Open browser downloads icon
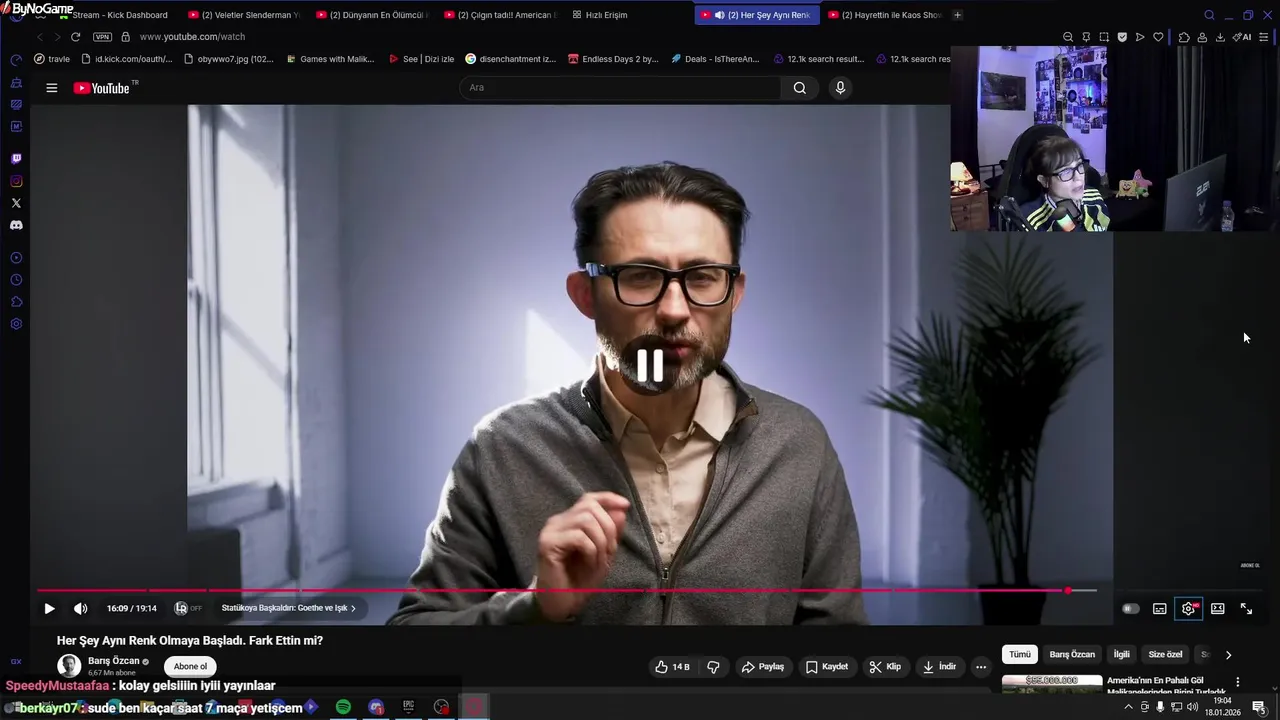 [x=1220, y=37]
